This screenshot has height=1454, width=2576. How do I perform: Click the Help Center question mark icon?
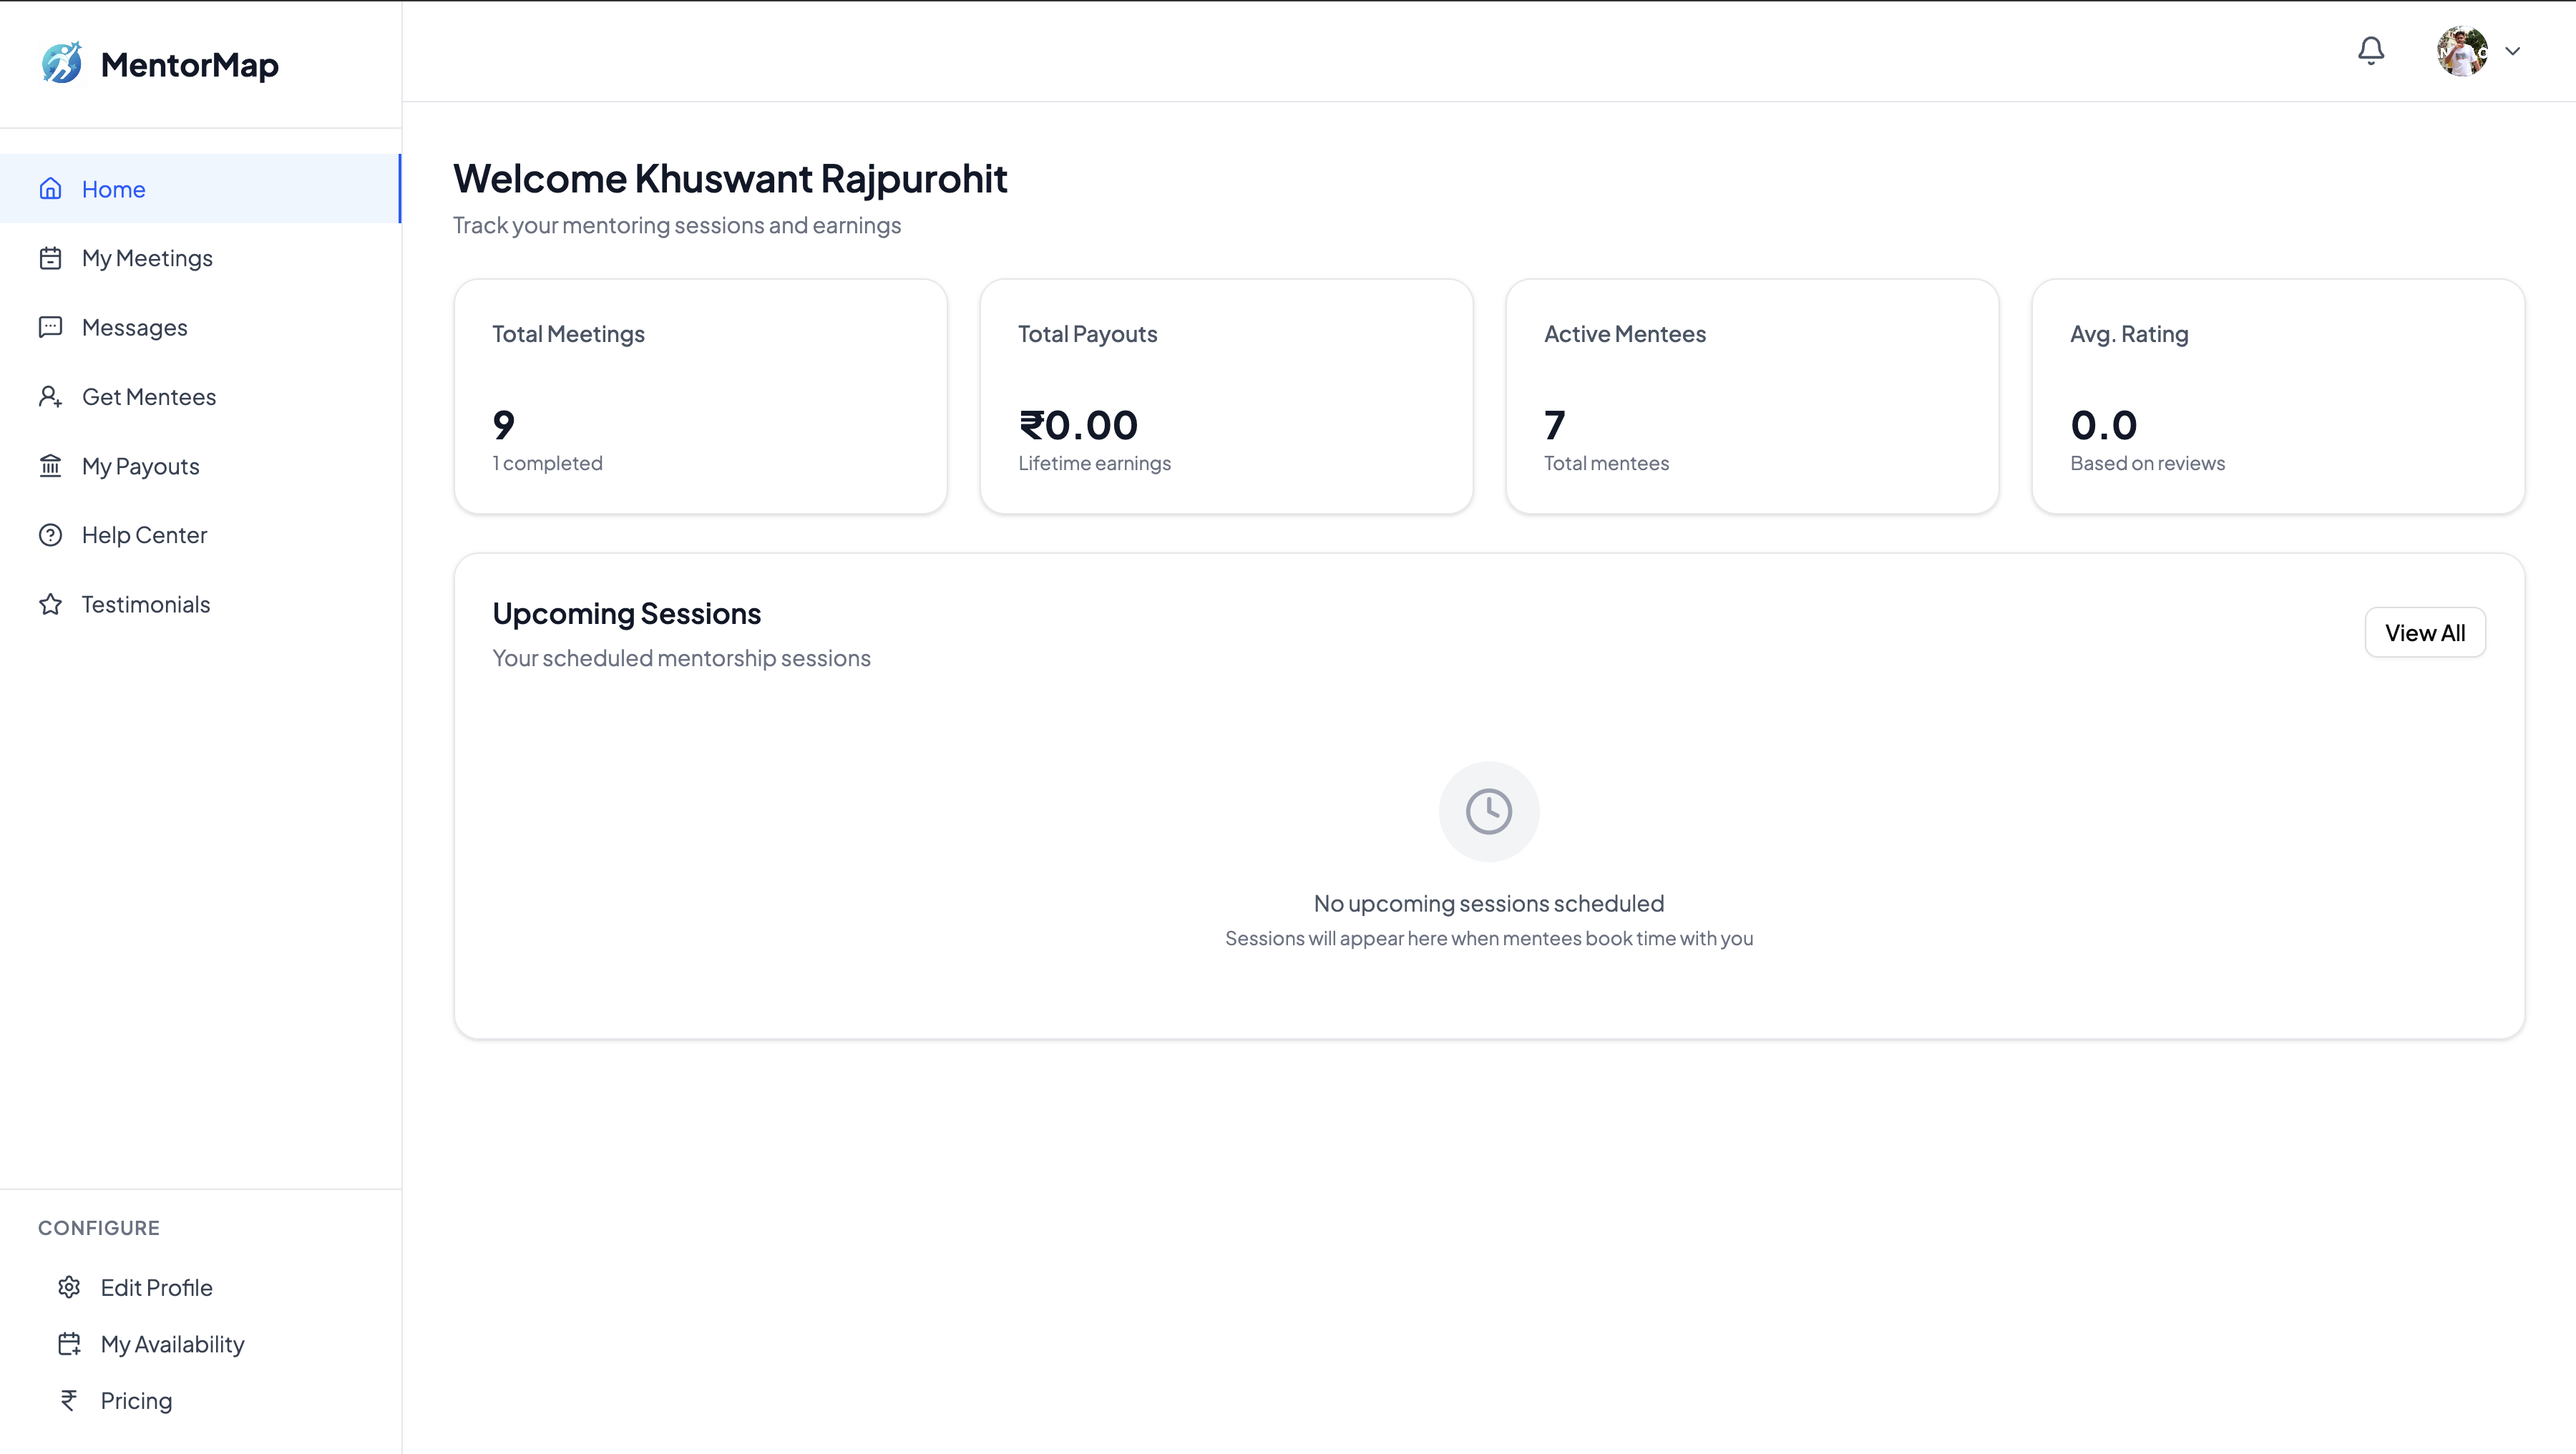51,534
